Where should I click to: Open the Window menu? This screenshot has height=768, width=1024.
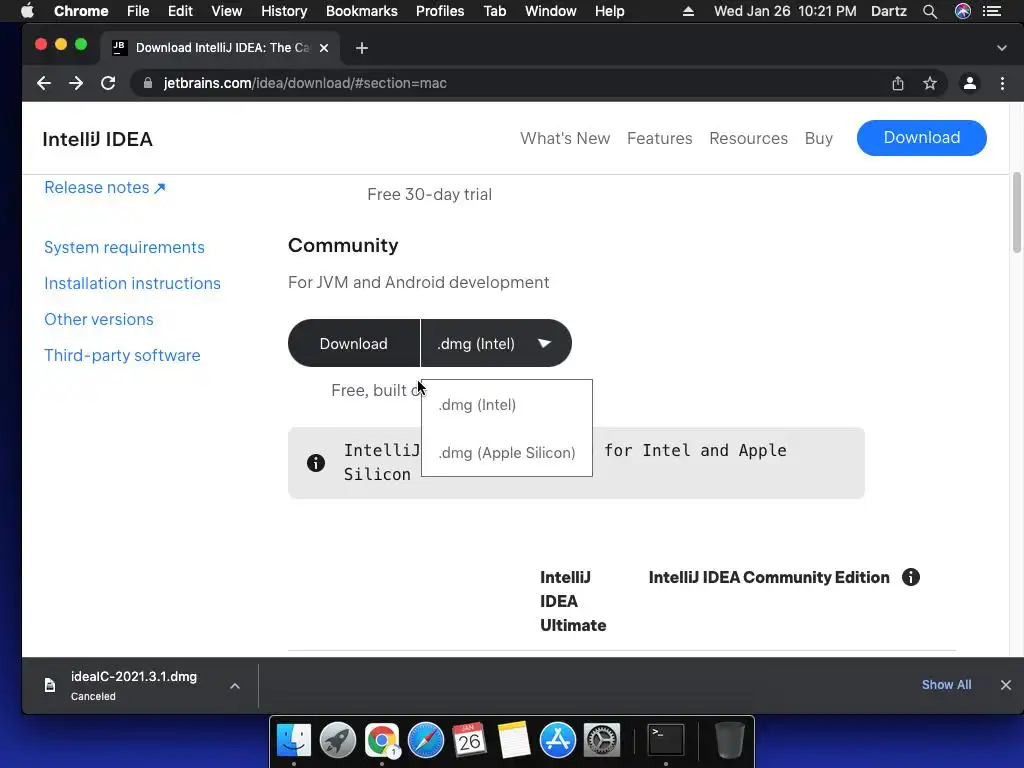[x=551, y=11]
